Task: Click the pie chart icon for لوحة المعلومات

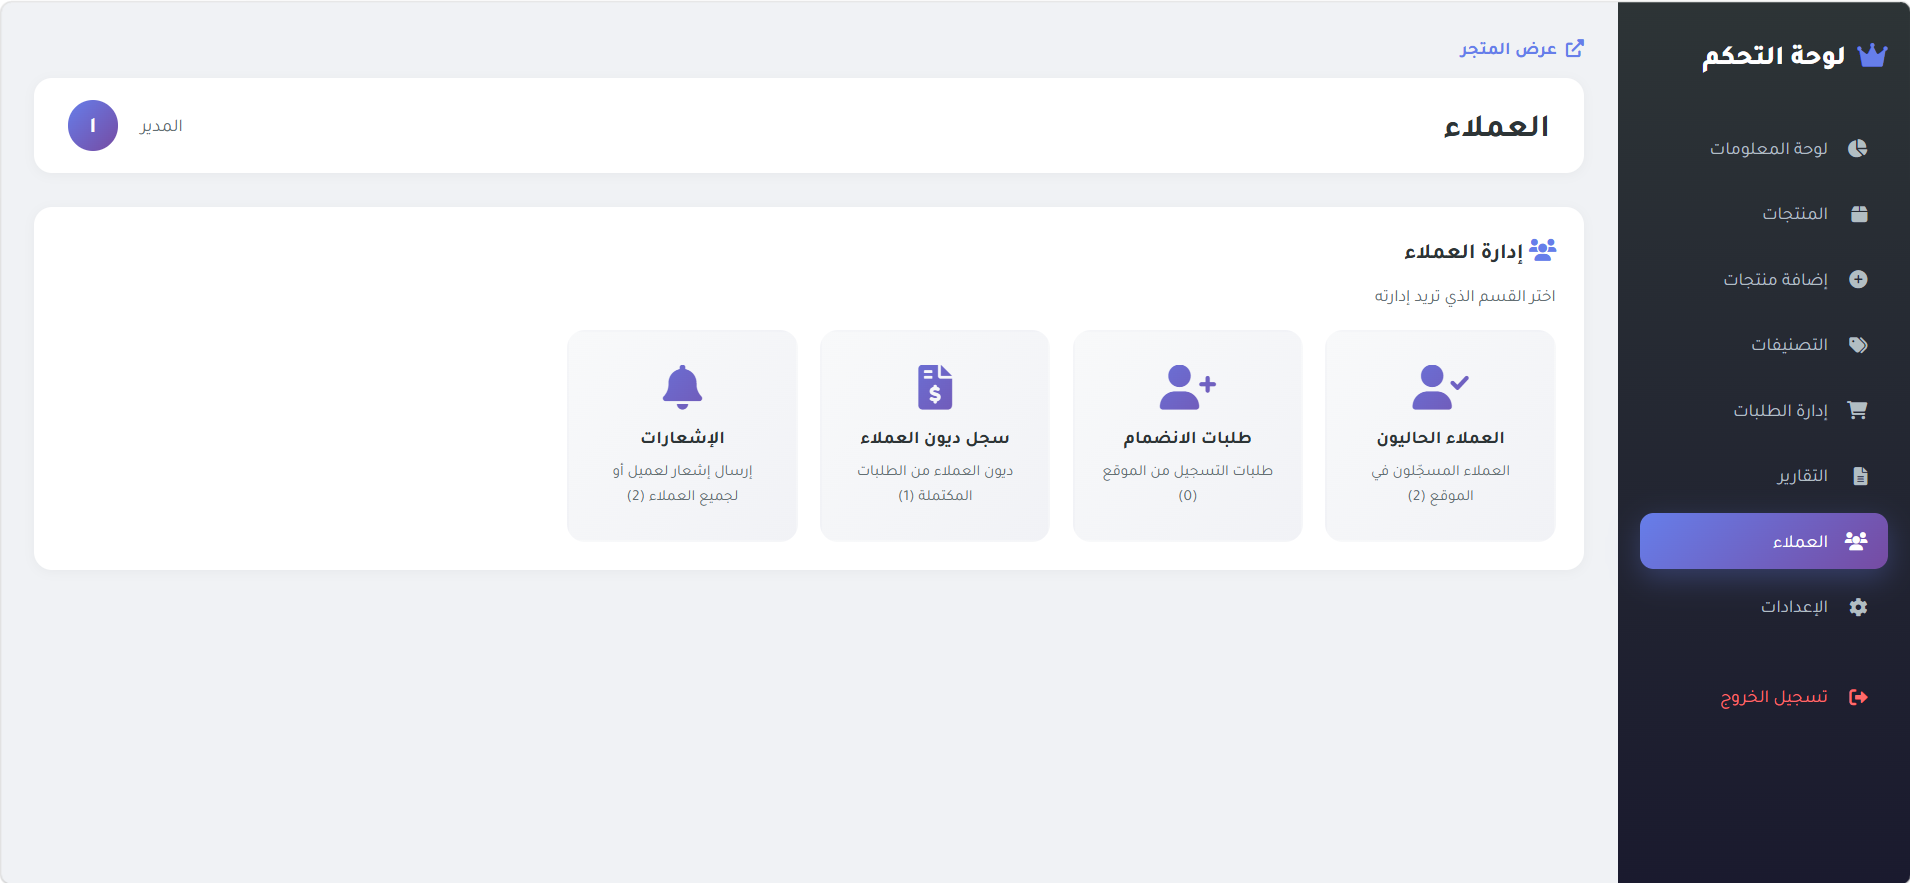Action: 1858,148
